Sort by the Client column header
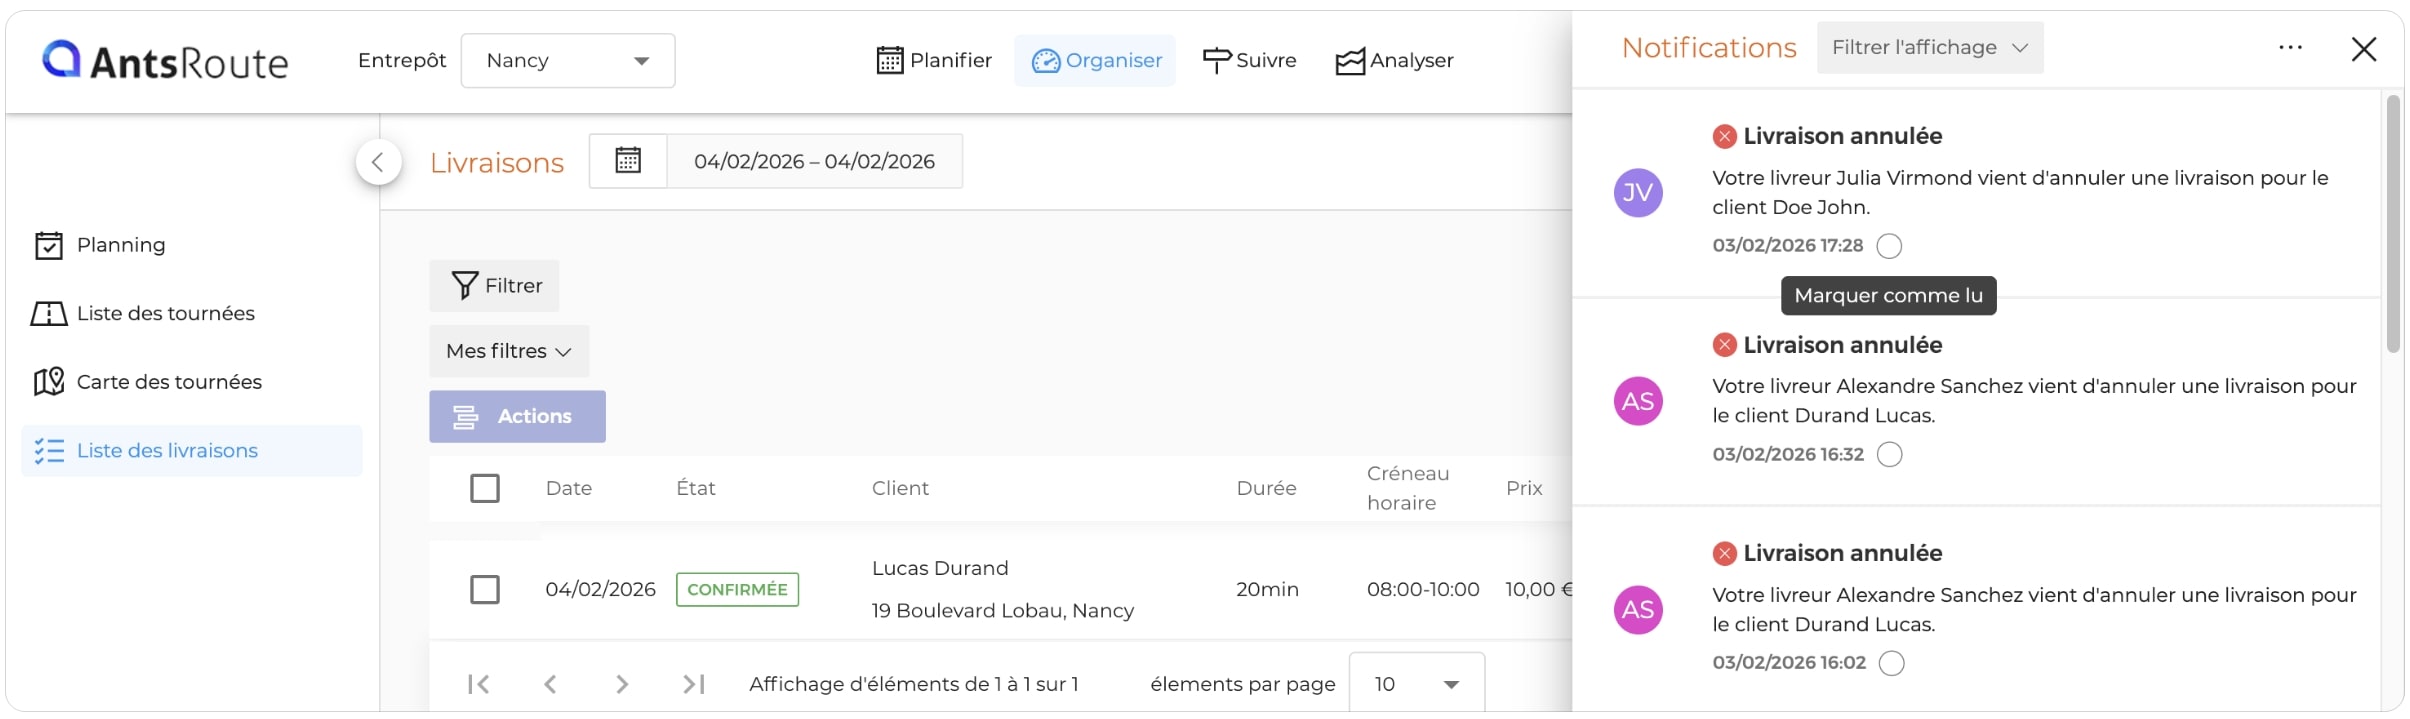Image resolution: width=2410 pixels, height=719 pixels. [x=900, y=488]
